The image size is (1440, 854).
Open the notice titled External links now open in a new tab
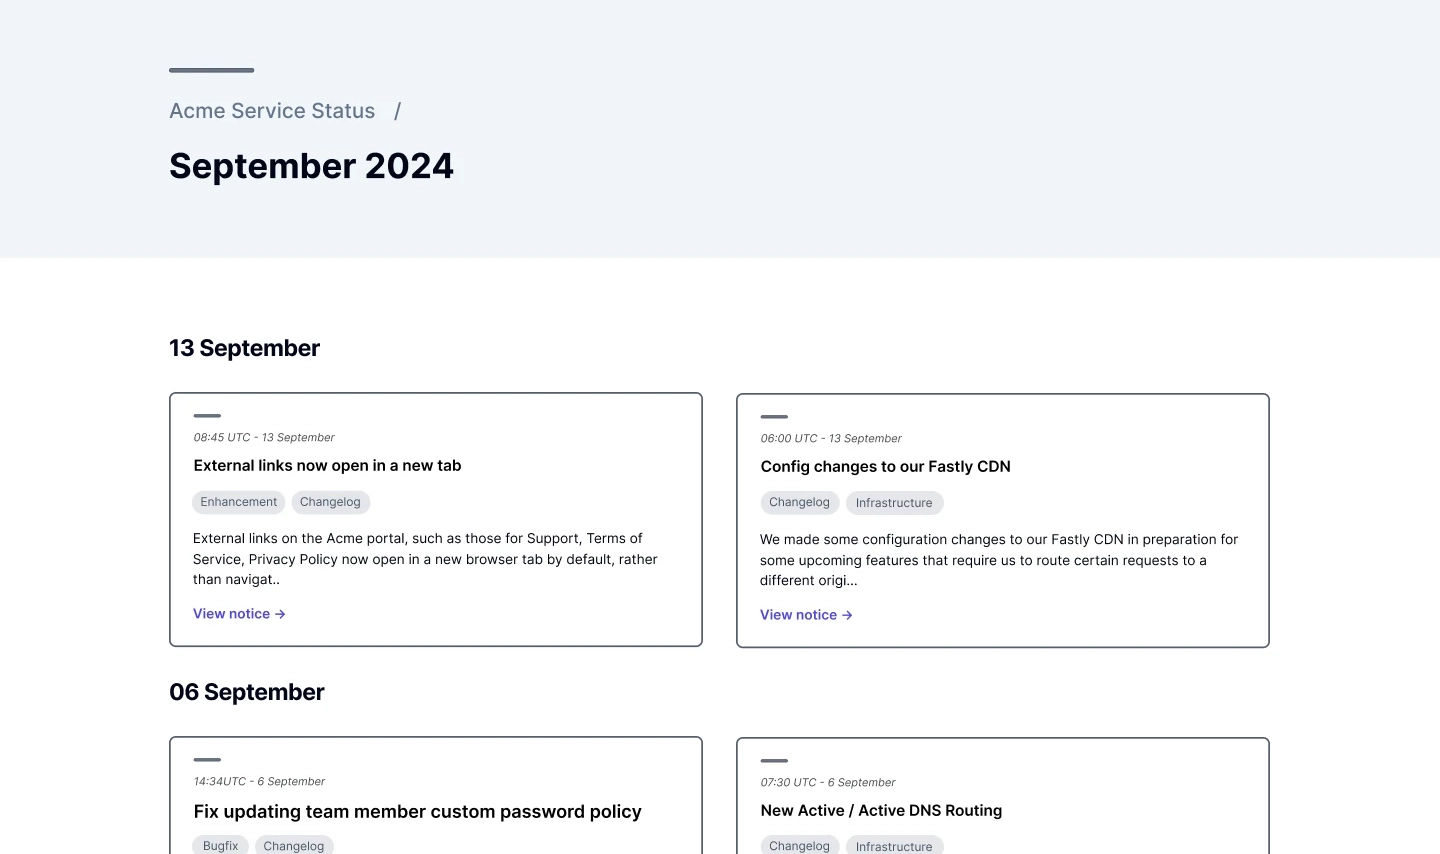point(327,465)
